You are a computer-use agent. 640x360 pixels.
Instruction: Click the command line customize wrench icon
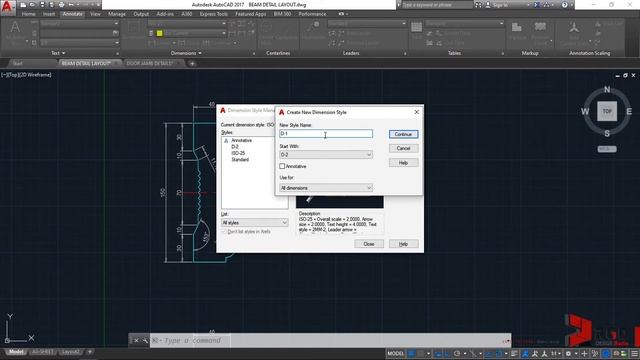tap(145, 340)
